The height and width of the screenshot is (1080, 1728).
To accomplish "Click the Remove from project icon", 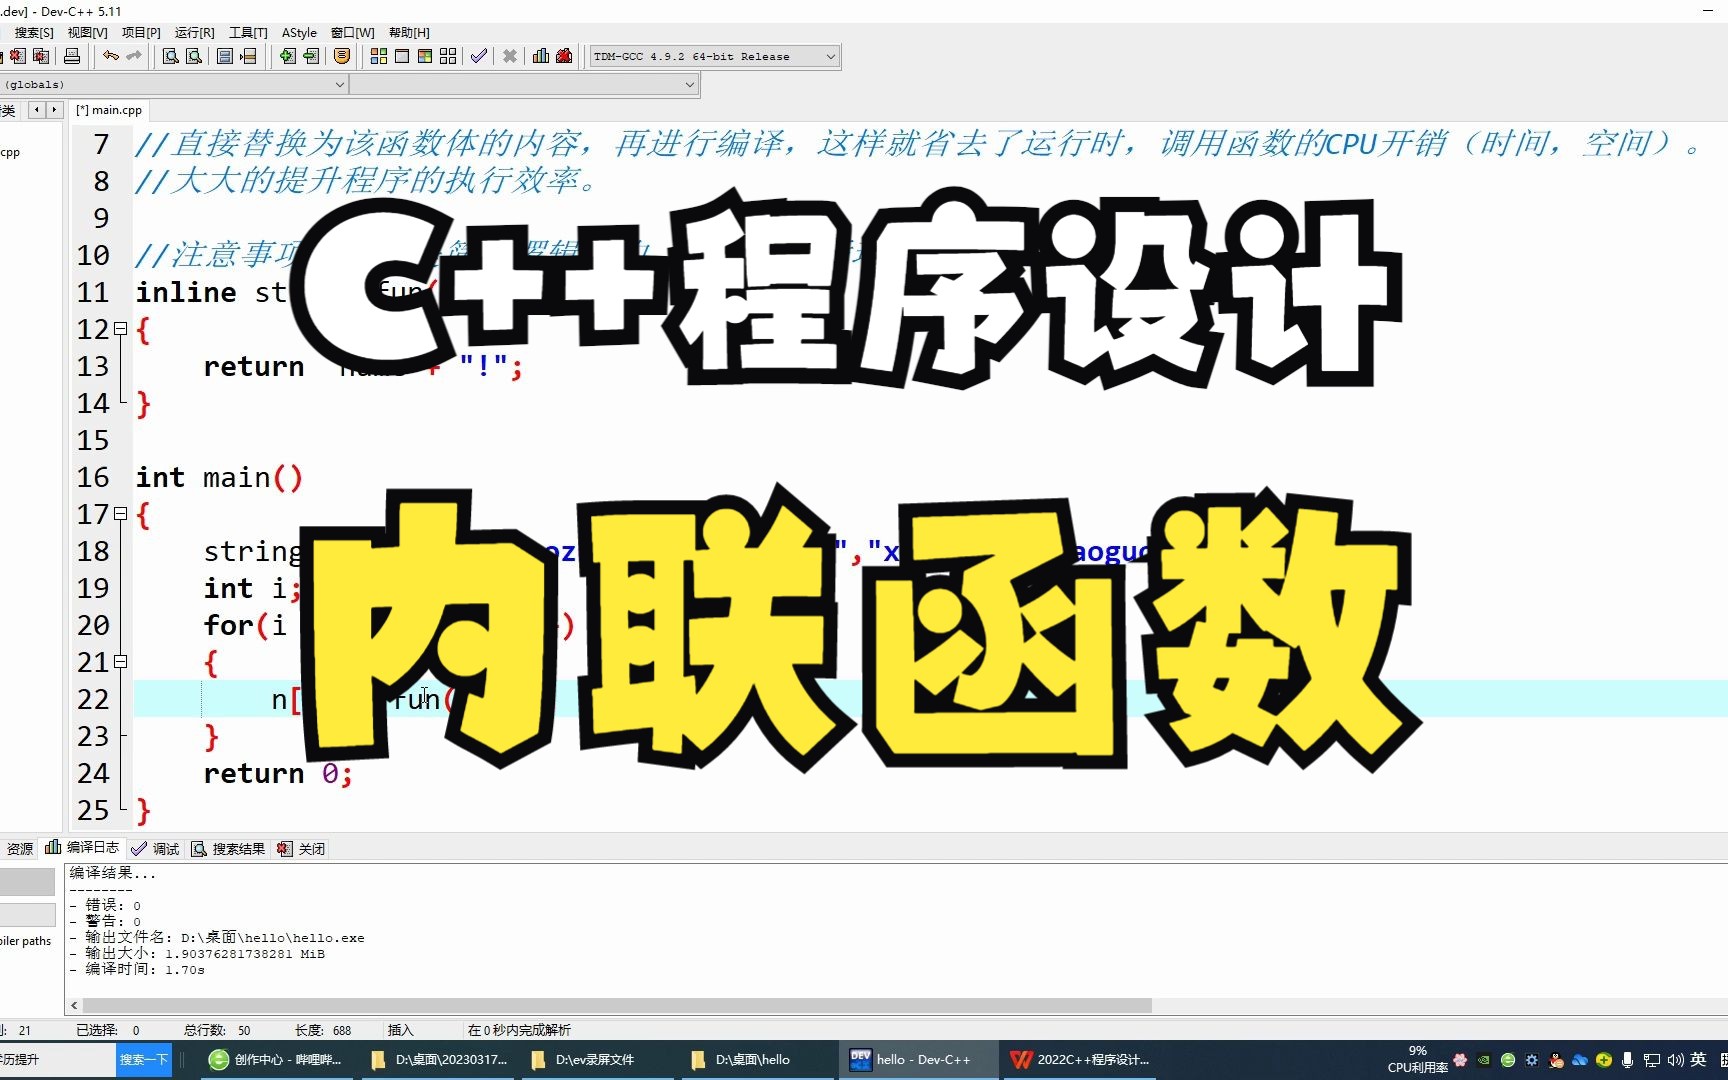I will pos(311,56).
